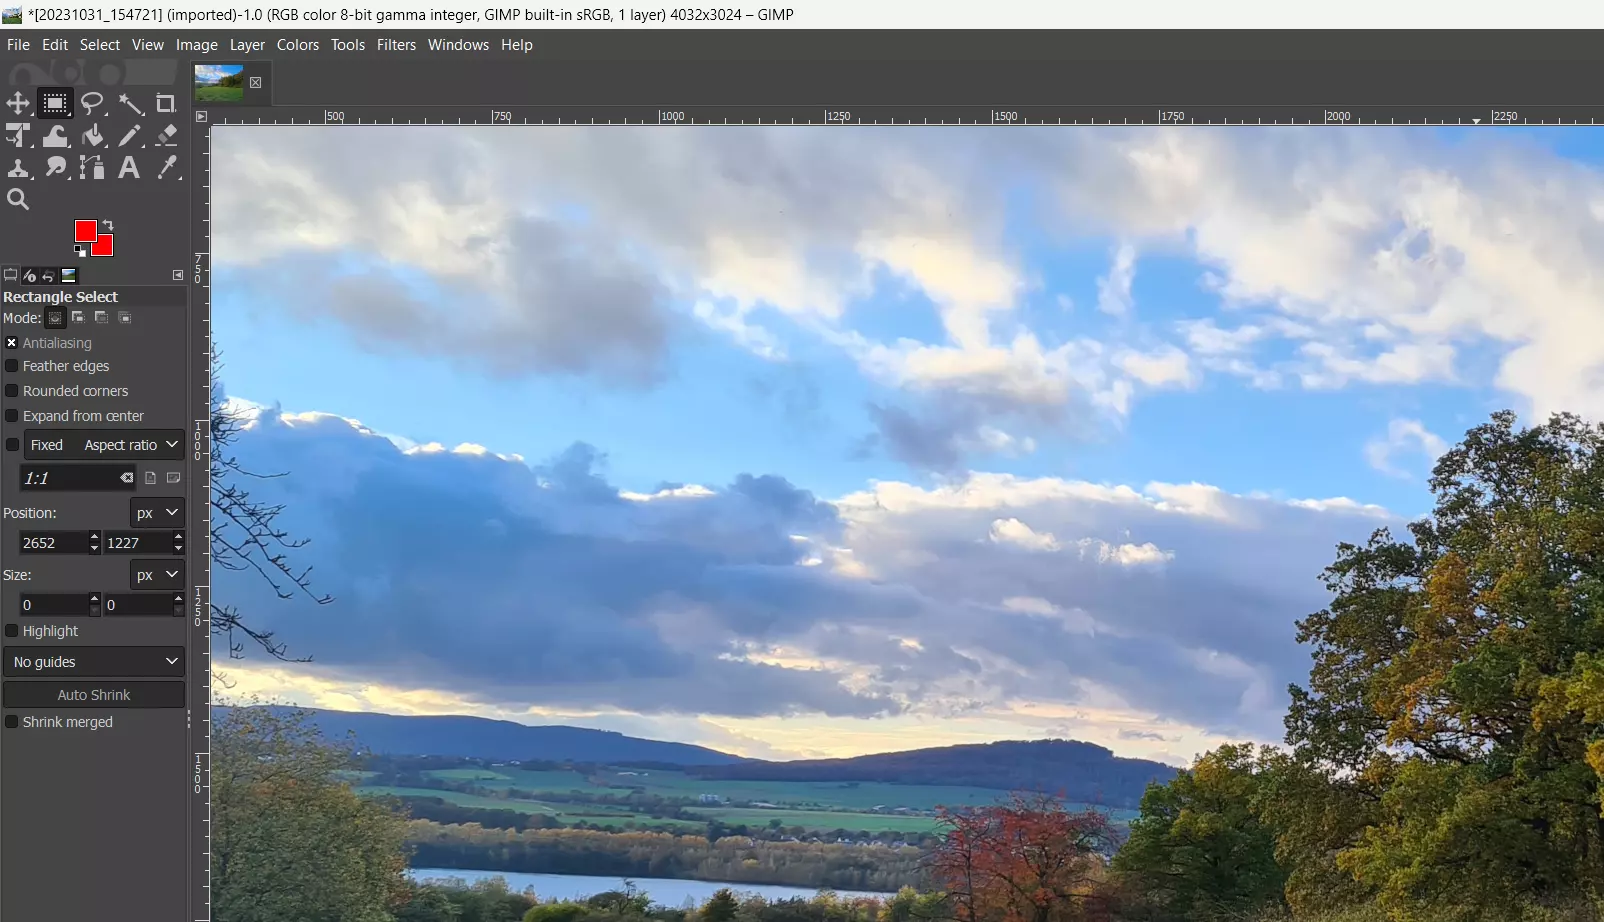Select the Zoom tool

pos(18,198)
